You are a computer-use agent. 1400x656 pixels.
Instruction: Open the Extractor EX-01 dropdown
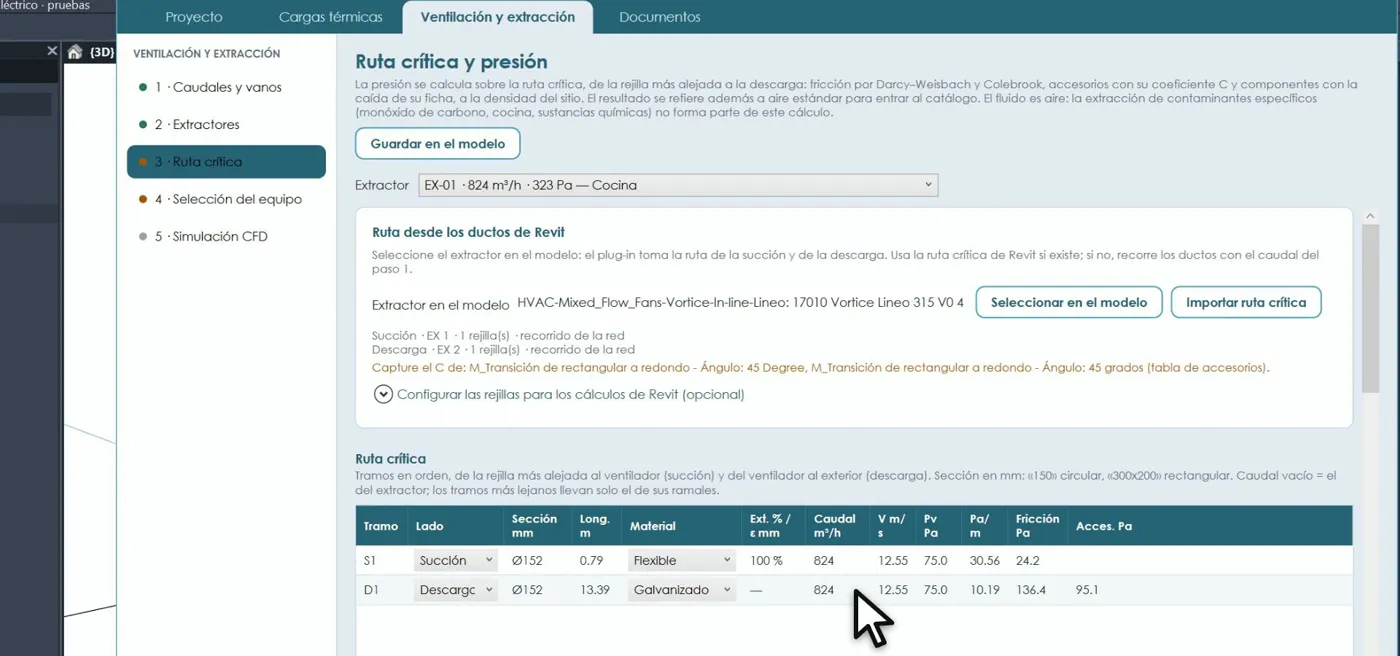[677, 185]
